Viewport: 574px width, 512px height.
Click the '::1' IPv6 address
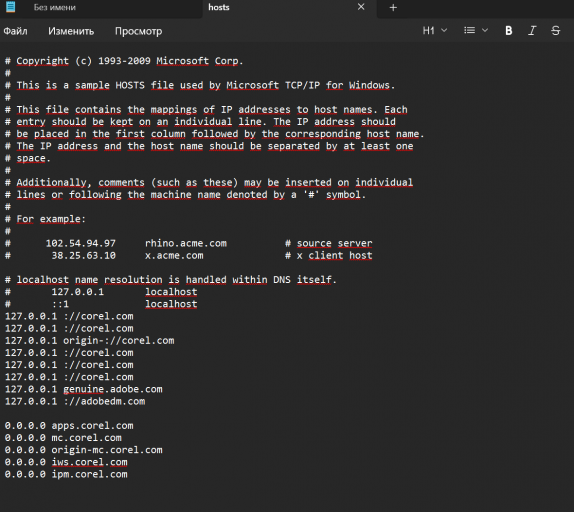coord(60,304)
